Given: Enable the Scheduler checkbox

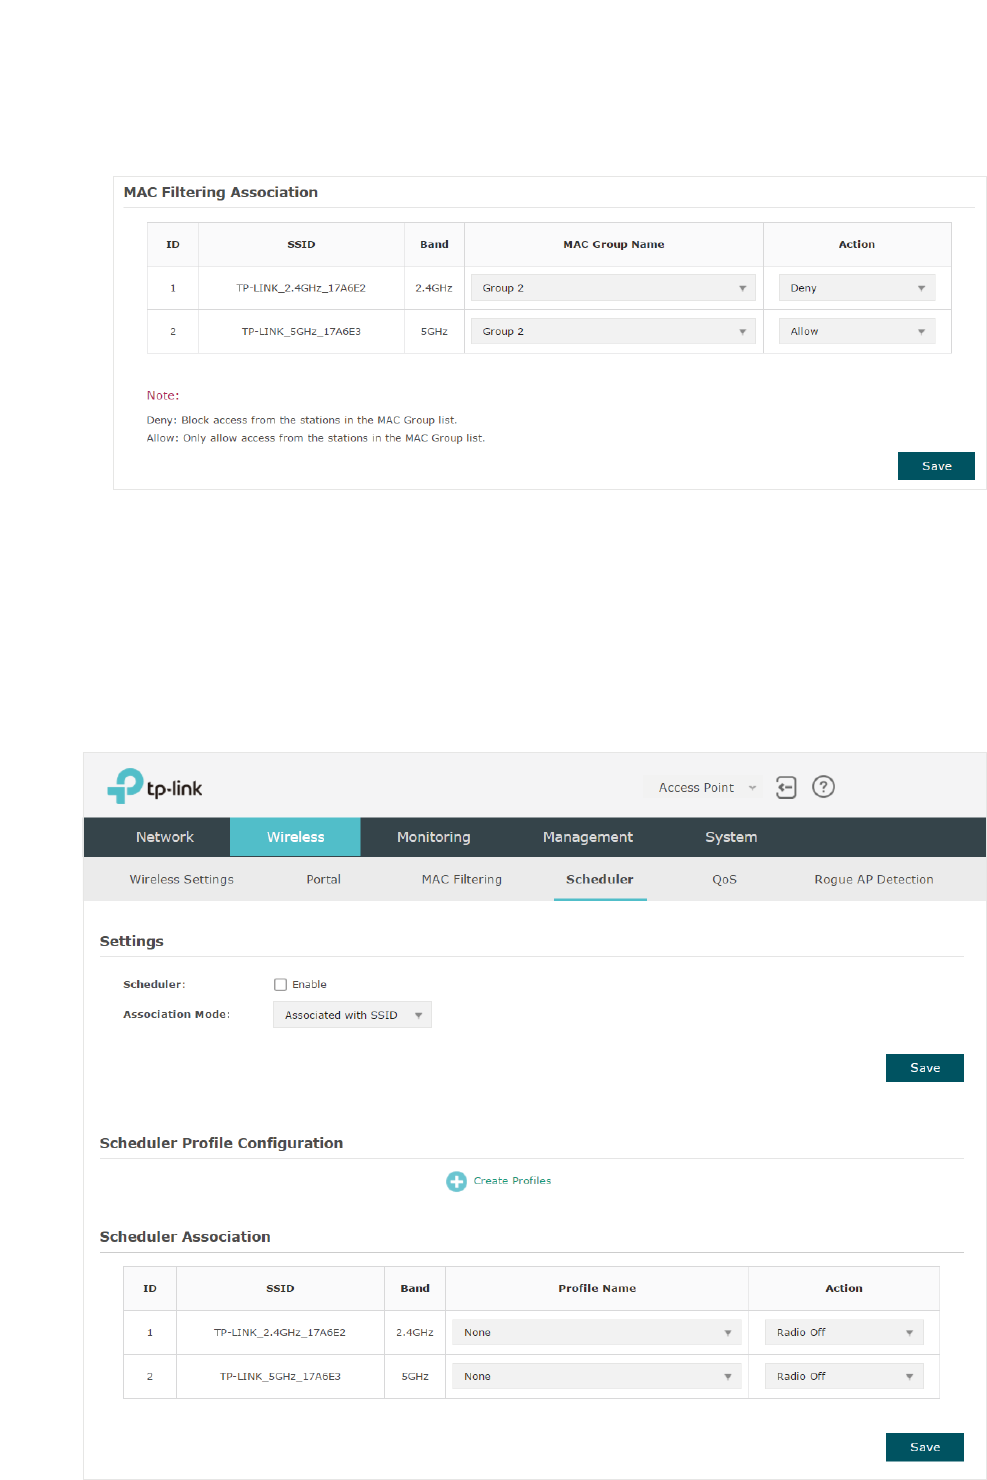Looking at the screenshot, I should click(280, 985).
